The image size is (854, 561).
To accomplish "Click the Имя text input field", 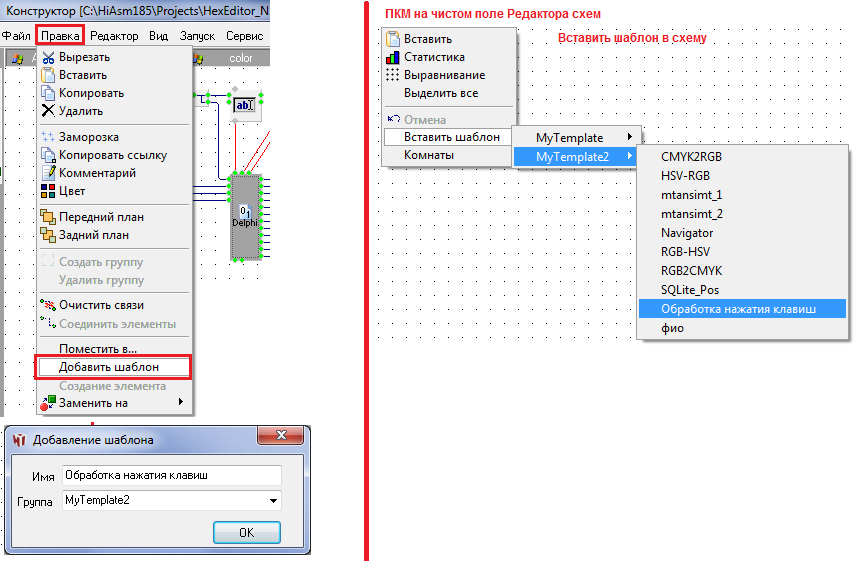I will pos(171,475).
